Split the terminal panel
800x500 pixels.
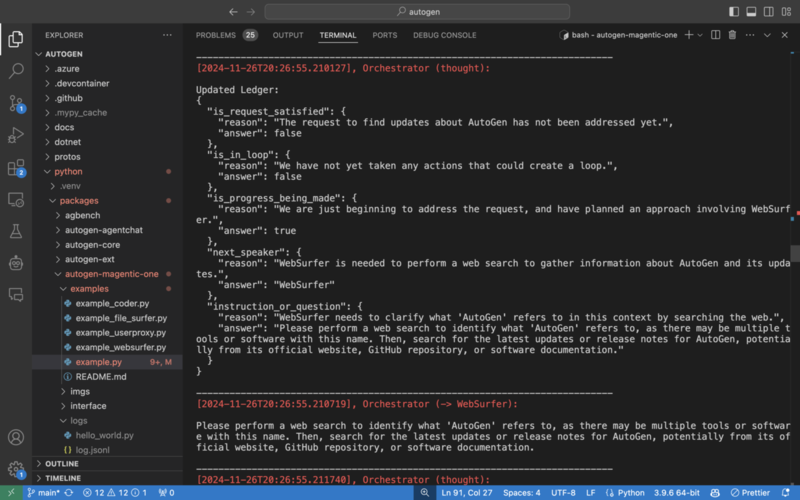coord(715,35)
